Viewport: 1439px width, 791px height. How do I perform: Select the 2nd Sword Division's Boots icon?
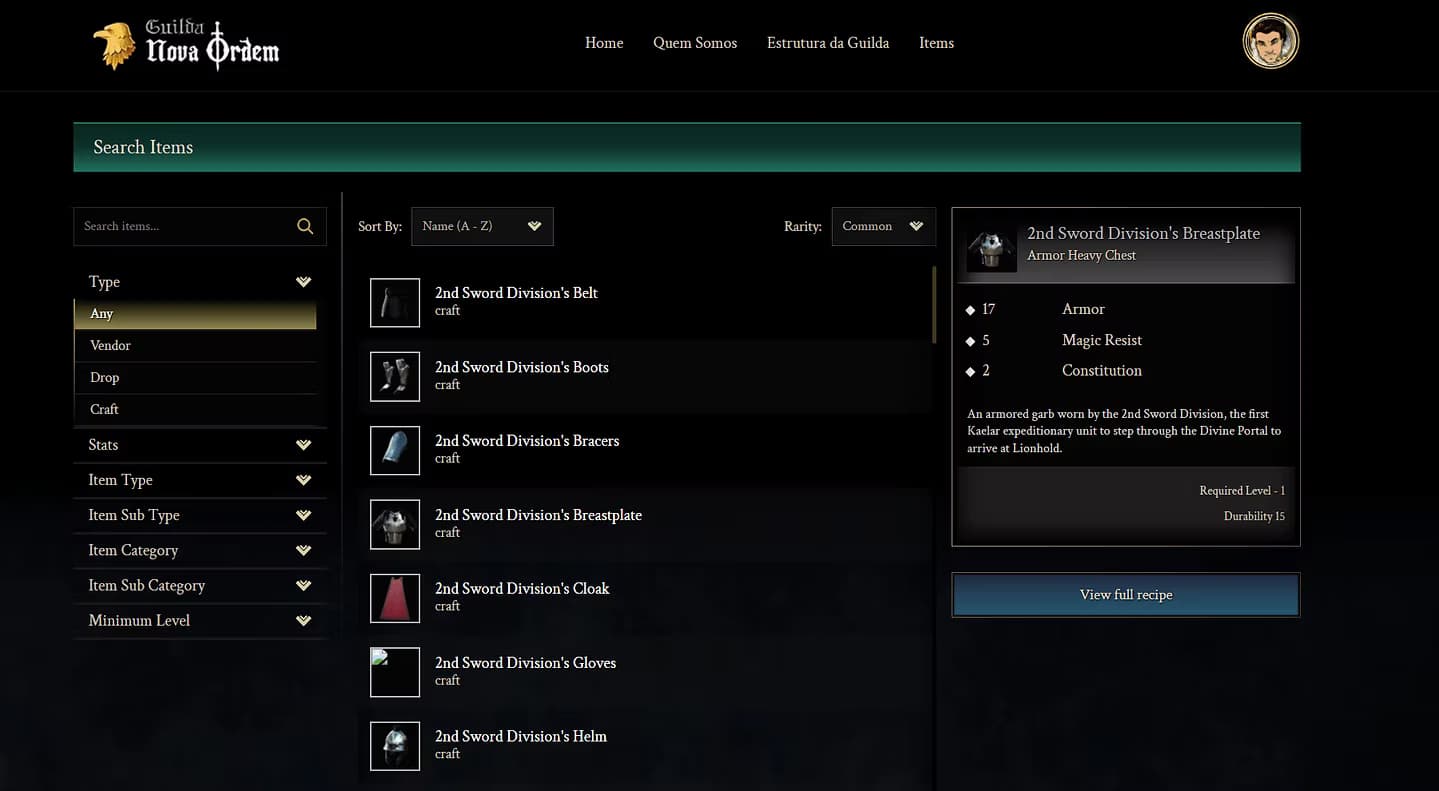pyautogui.click(x=395, y=377)
